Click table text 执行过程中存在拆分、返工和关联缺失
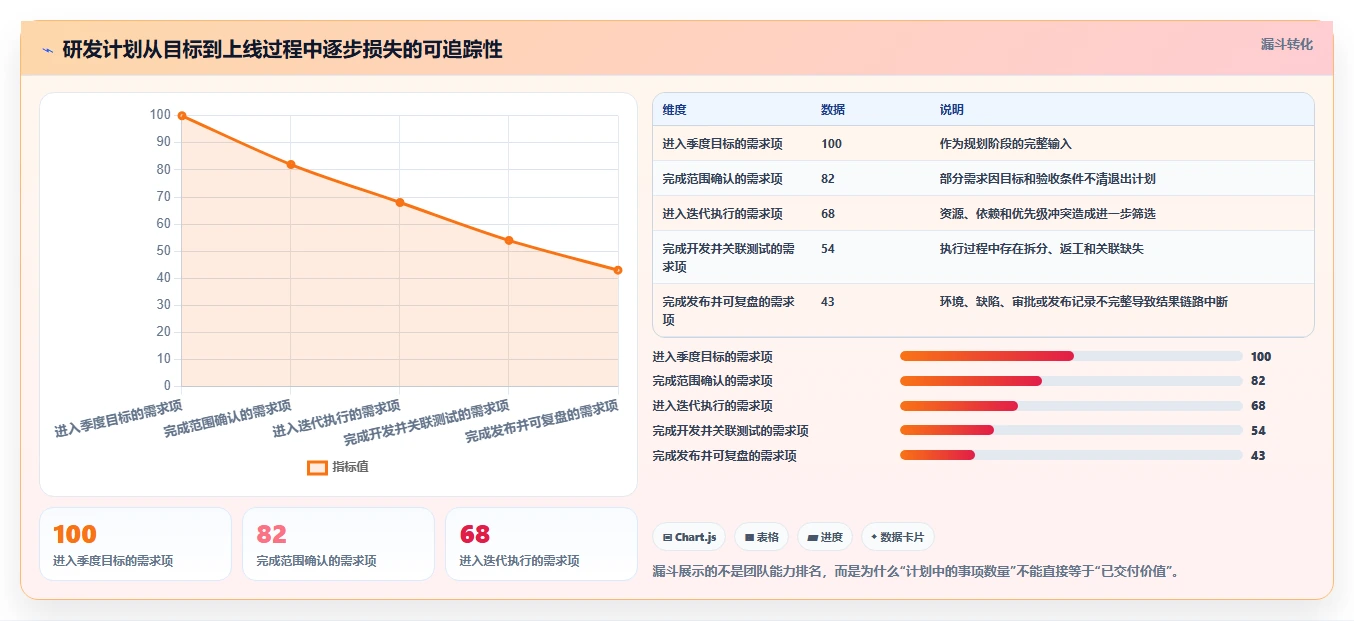The height and width of the screenshot is (621, 1354). tap(1042, 249)
